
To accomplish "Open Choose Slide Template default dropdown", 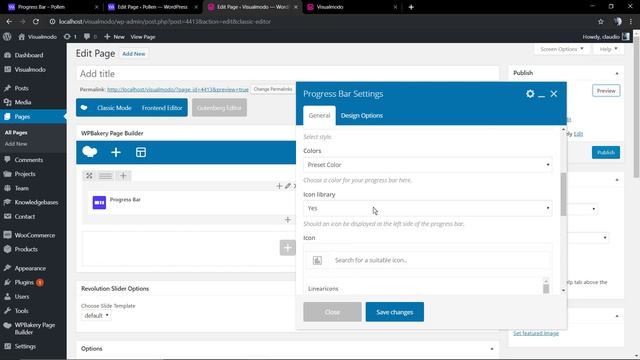I will pos(96,316).
